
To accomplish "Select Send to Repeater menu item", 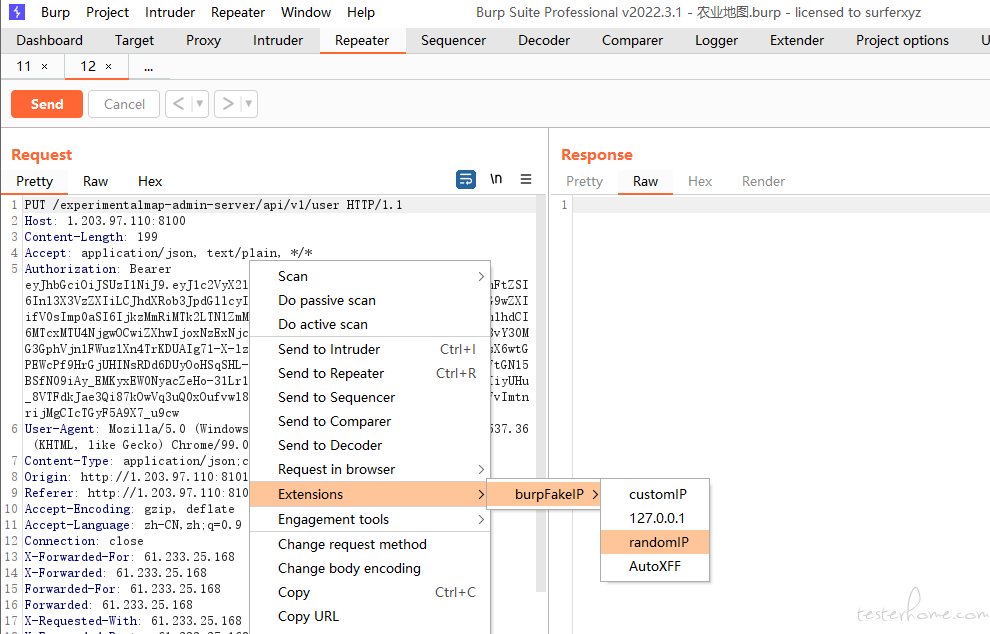I will [x=370, y=373].
